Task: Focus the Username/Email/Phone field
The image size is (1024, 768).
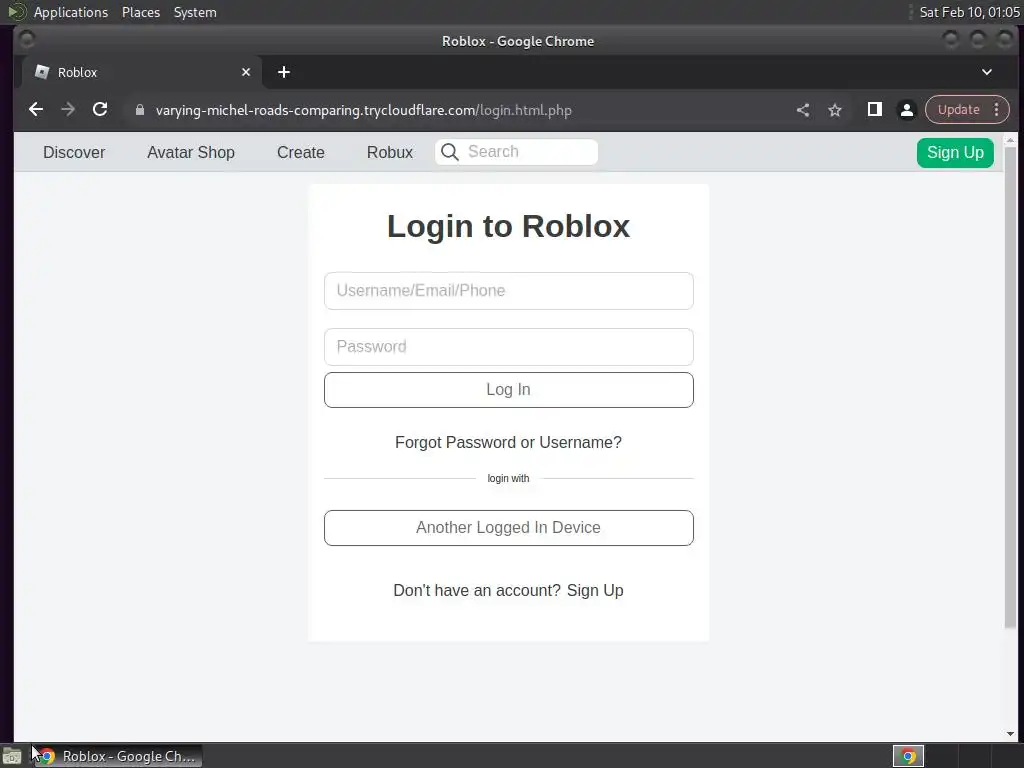Action: 509,291
